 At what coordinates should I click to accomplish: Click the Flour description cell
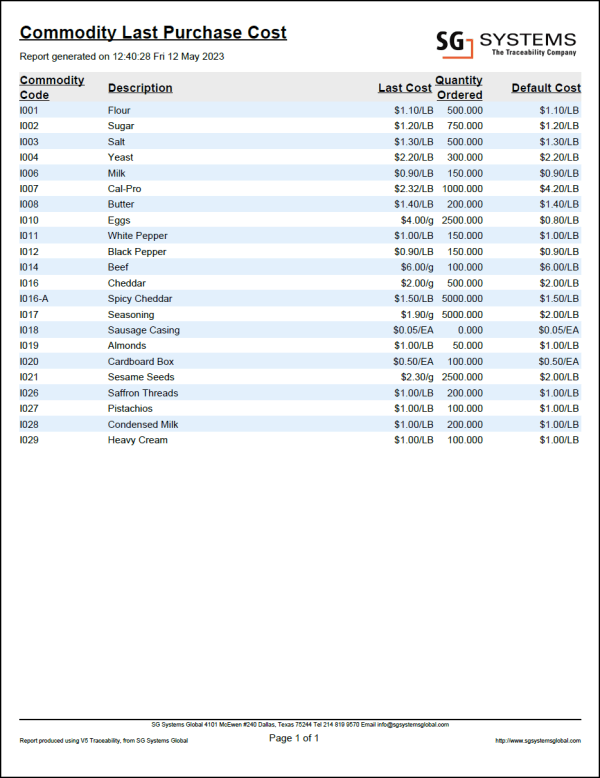[x=119, y=110]
